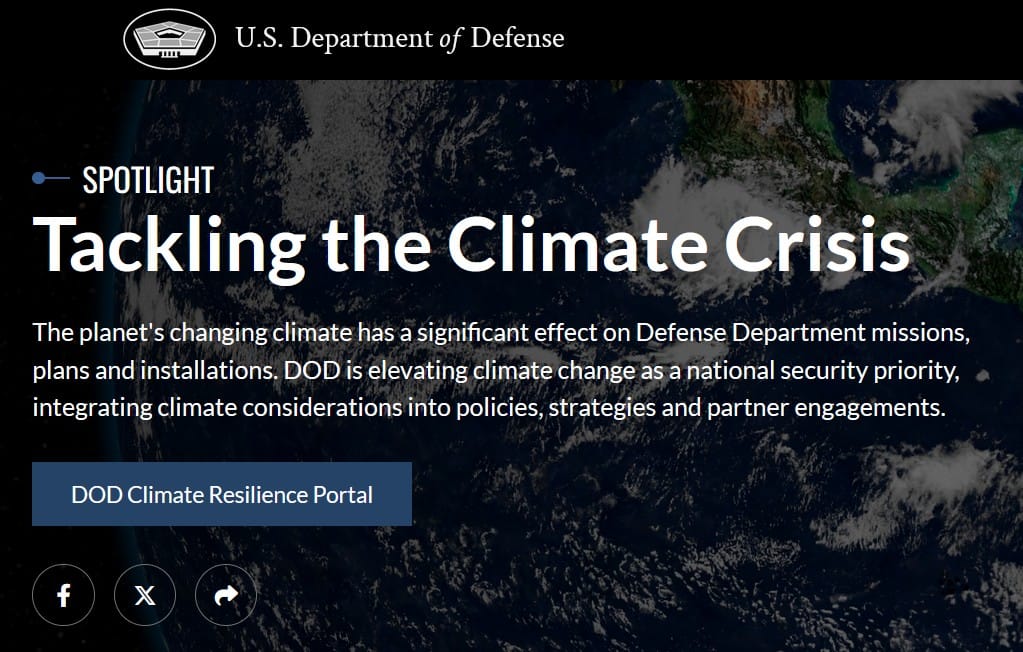Click the italic "of" in the site title

tap(450, 39)
